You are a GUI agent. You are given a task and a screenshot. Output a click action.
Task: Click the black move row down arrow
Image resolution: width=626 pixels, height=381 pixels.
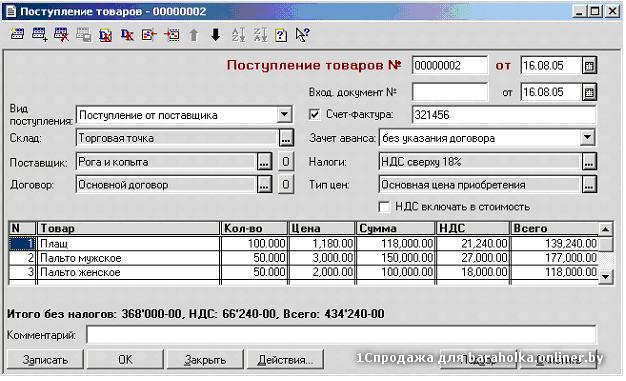[216, 35]
